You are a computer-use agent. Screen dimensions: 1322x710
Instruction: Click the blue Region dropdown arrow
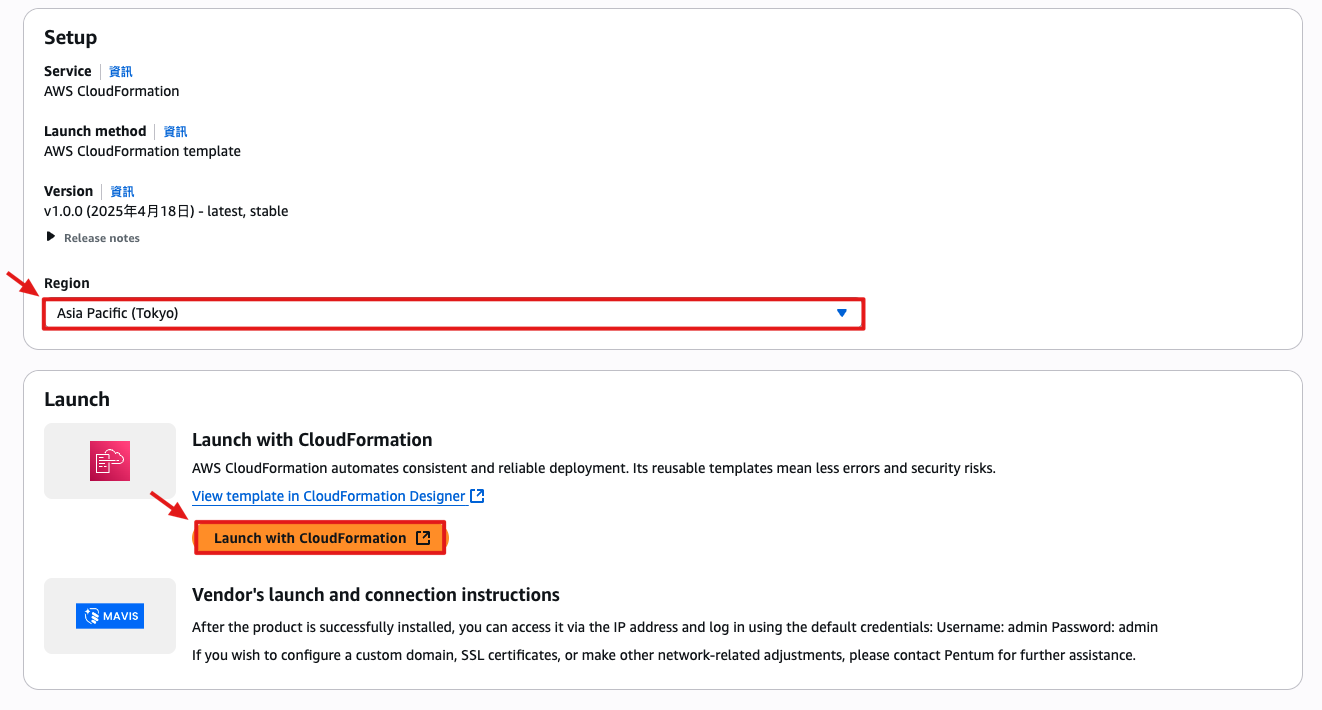842,313
